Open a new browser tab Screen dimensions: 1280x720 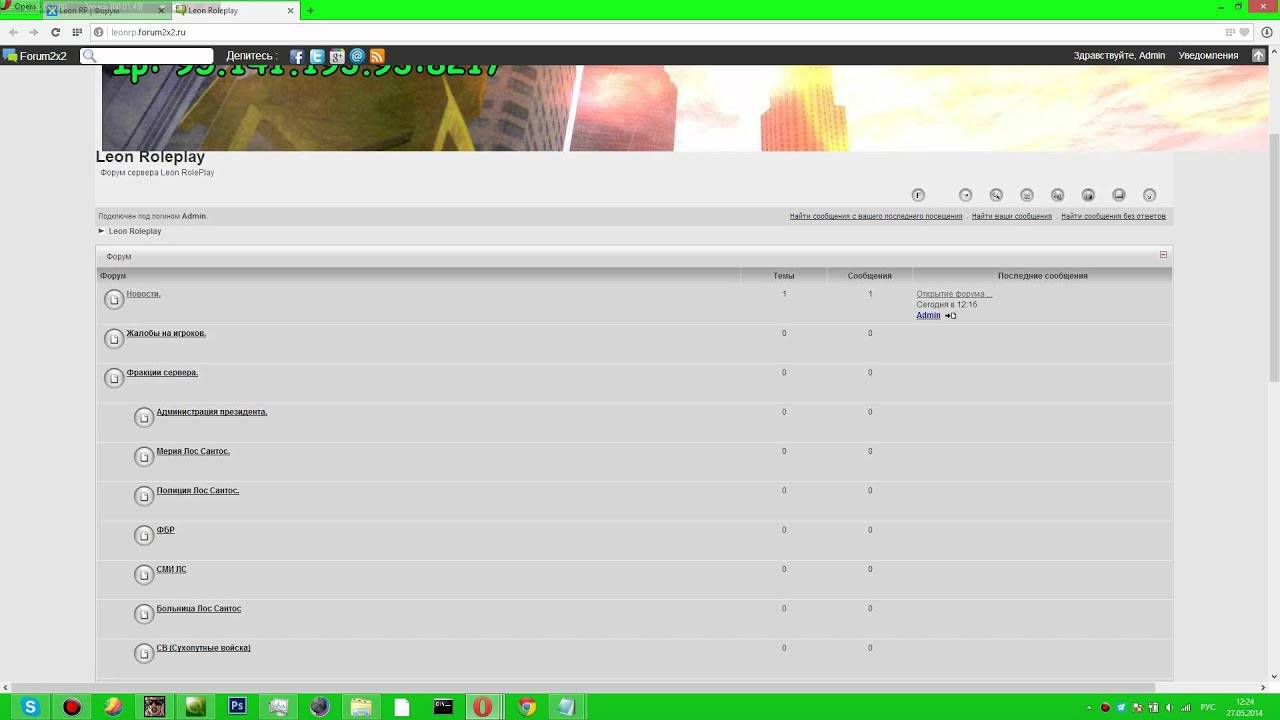pos(310,11)
